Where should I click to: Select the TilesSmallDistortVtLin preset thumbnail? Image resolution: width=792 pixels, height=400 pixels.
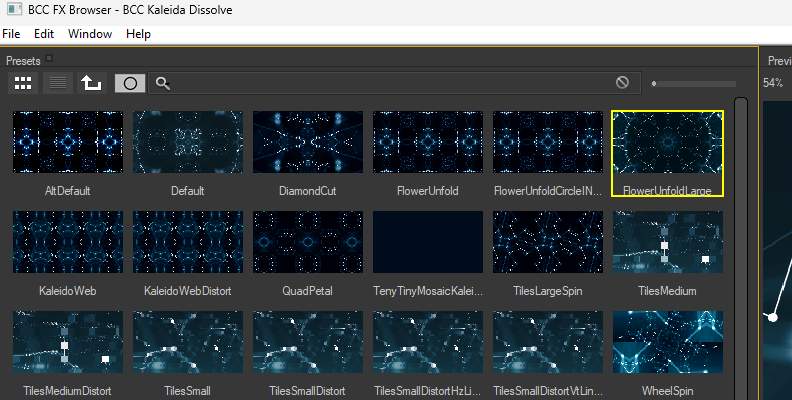pyautogui.click(x=548, y=342)
